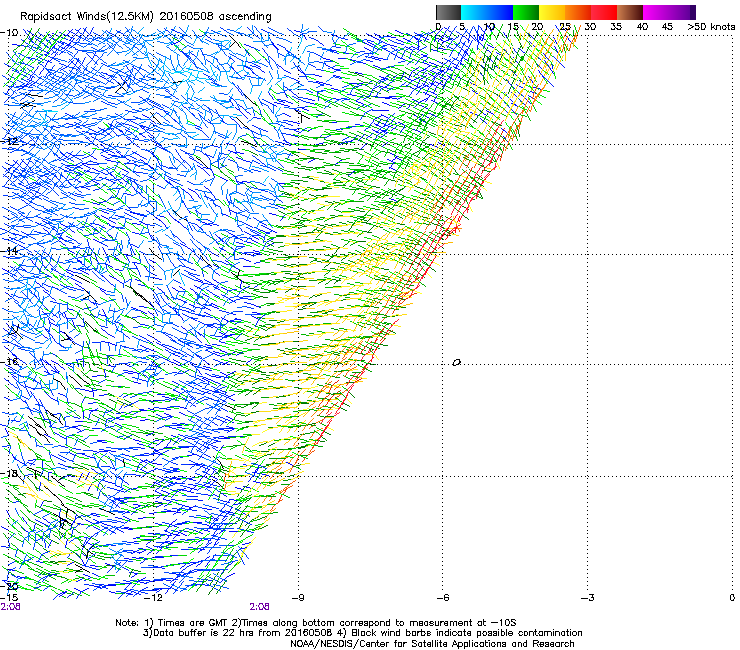Click the green 15-20 knots color band

click(526, 12)
